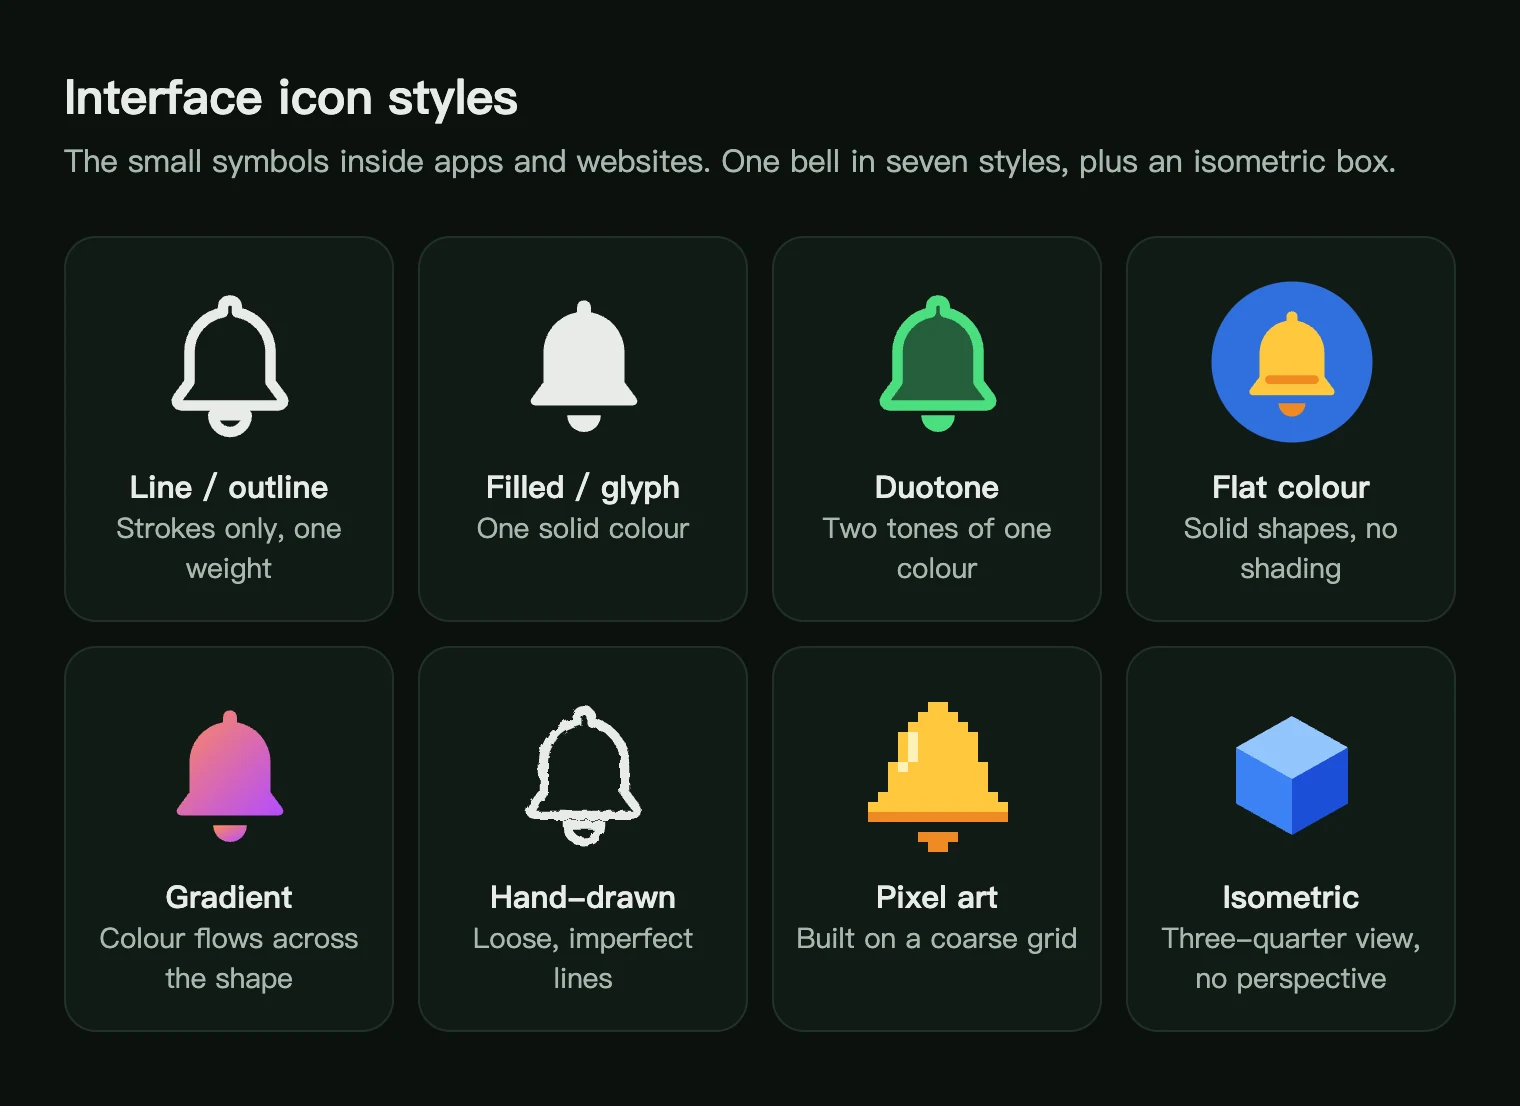
Task: Select the 'Line / outline' label
Action: pyautogui.click(x=229, y=487)
